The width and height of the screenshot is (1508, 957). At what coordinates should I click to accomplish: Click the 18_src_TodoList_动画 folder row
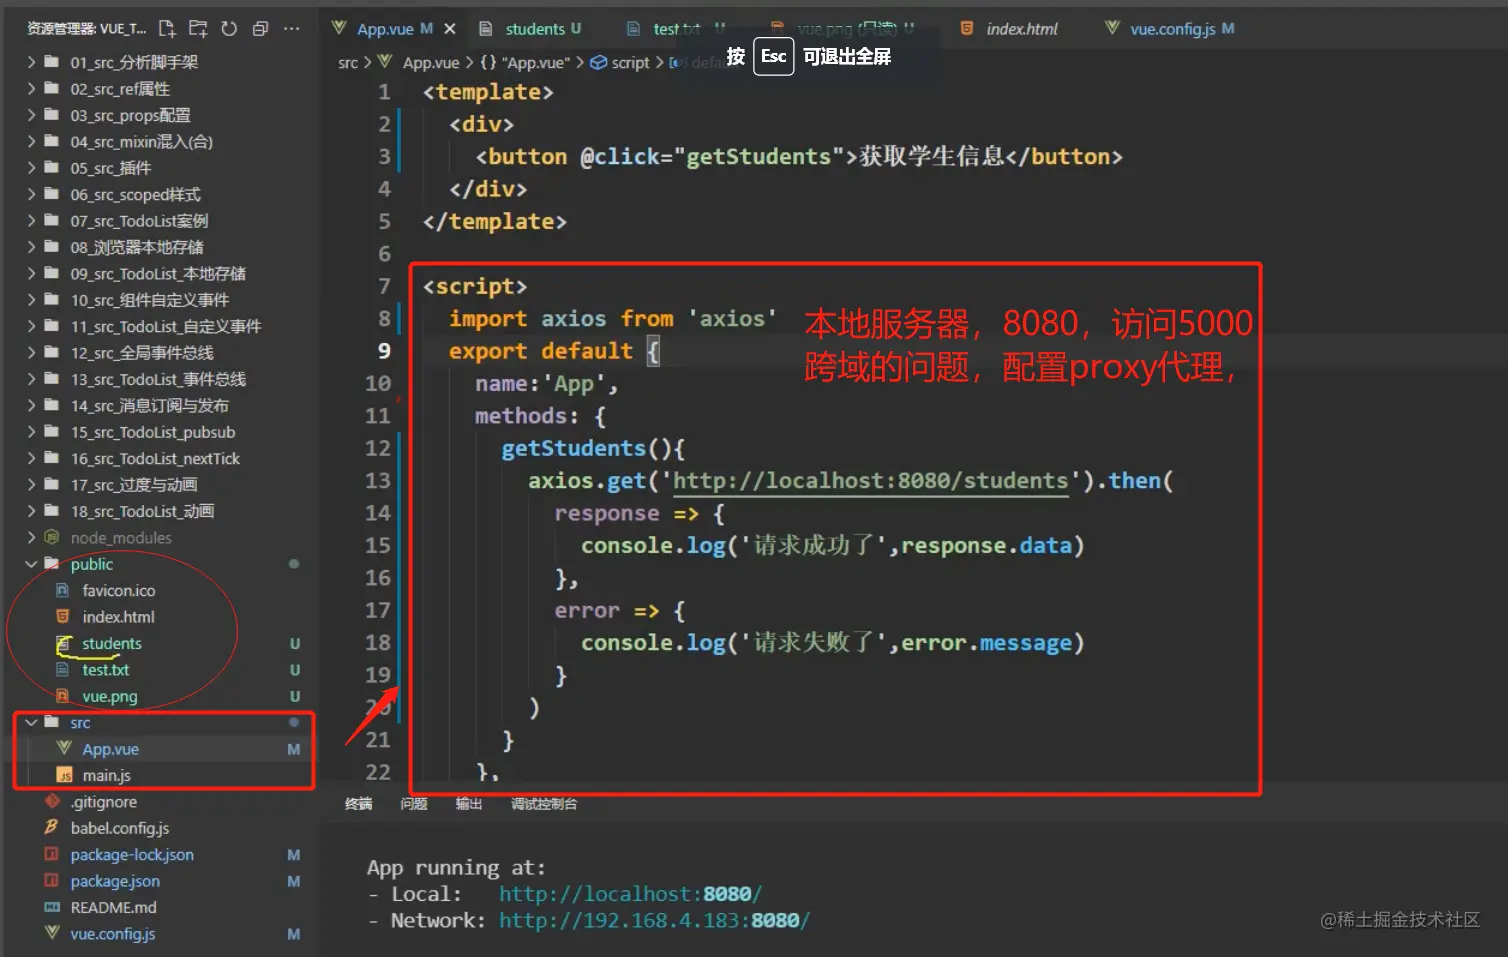click(x=160, y=511)
